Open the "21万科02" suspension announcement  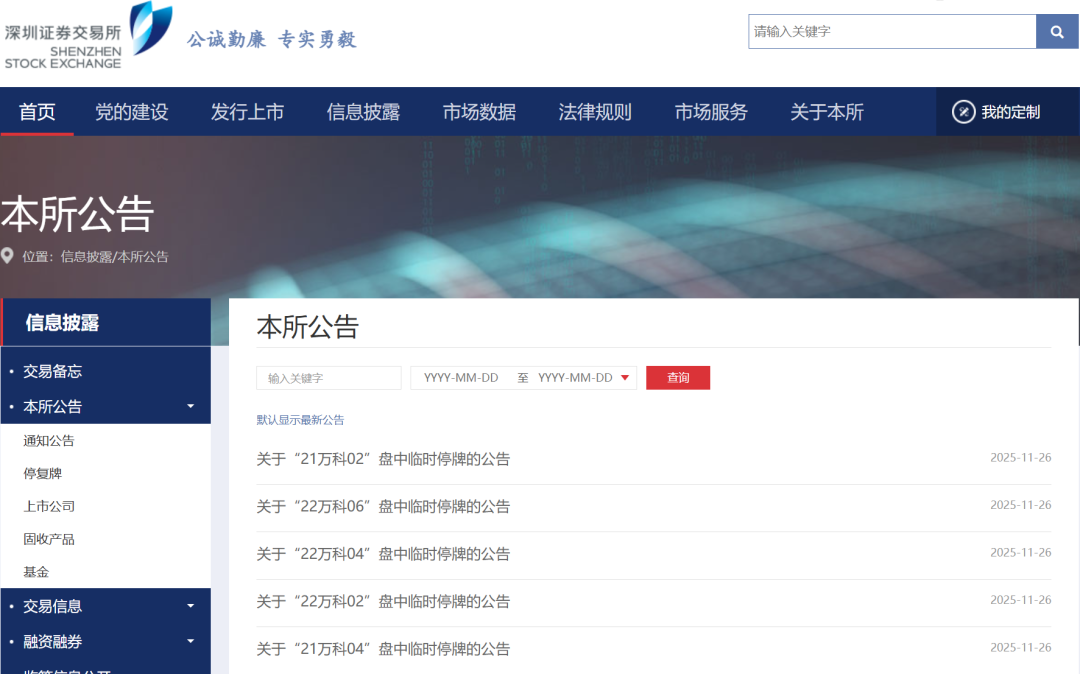(383, 459)
